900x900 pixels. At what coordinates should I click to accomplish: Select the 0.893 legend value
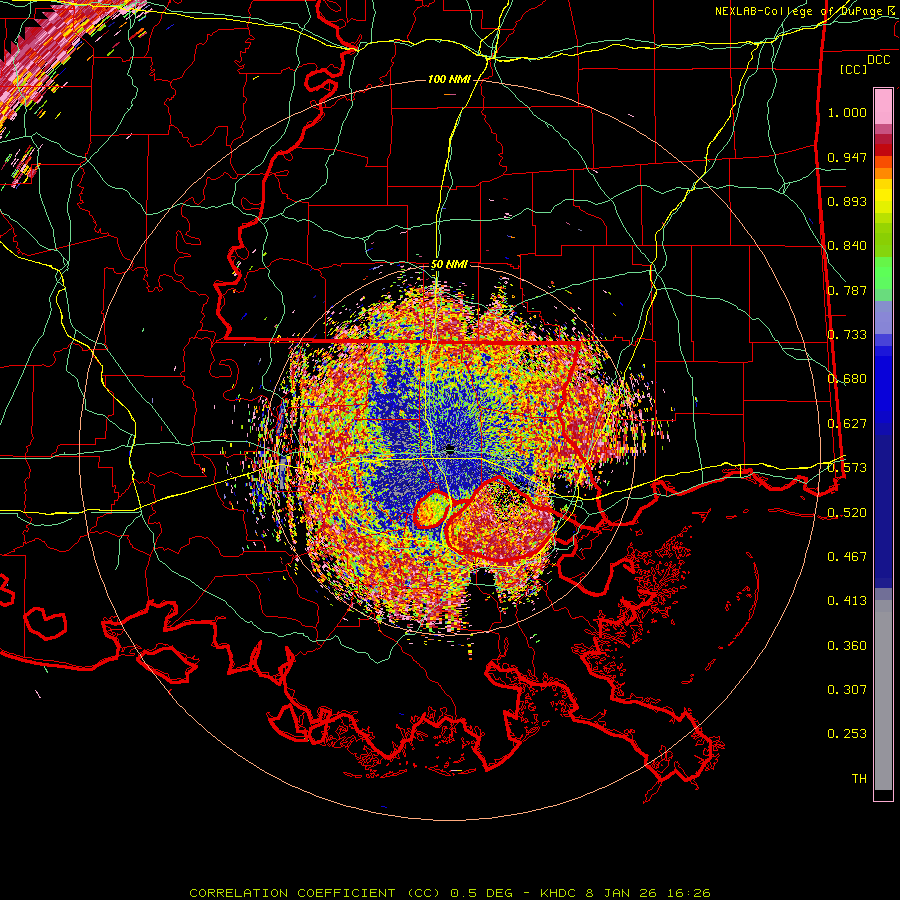(847, 201)
